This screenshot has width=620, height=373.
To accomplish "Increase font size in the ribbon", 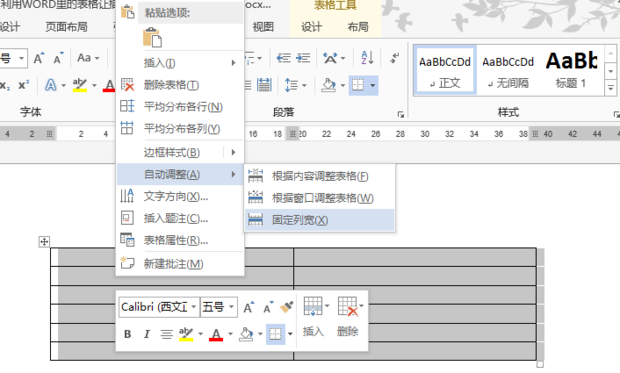I will [39, 59].
